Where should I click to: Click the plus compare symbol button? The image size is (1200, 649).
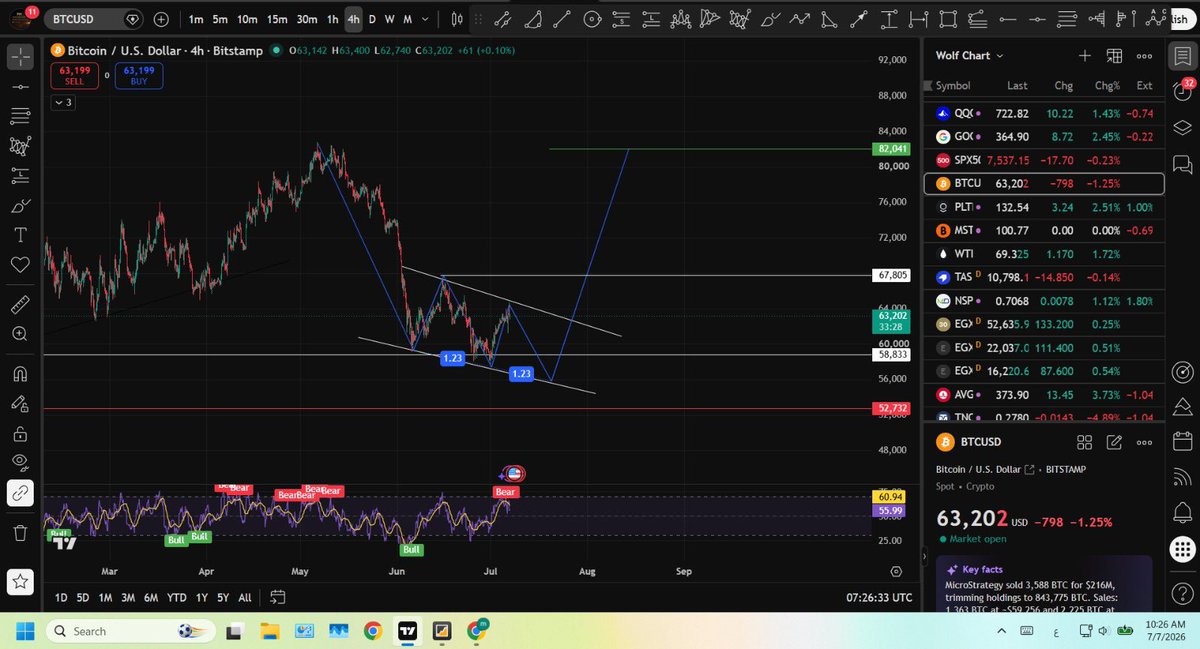tap(161, 19)
